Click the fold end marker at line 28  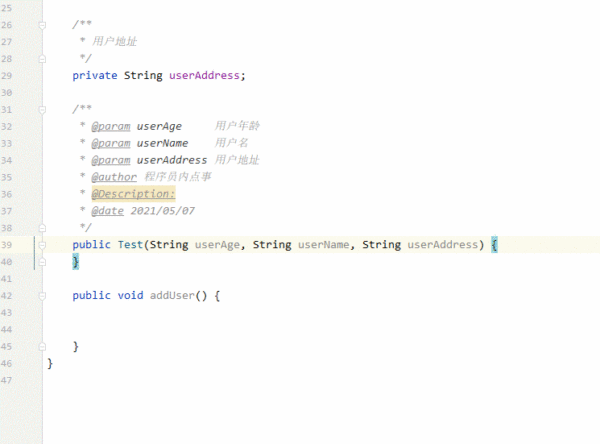pyautogui.click(x=42, y=58)
